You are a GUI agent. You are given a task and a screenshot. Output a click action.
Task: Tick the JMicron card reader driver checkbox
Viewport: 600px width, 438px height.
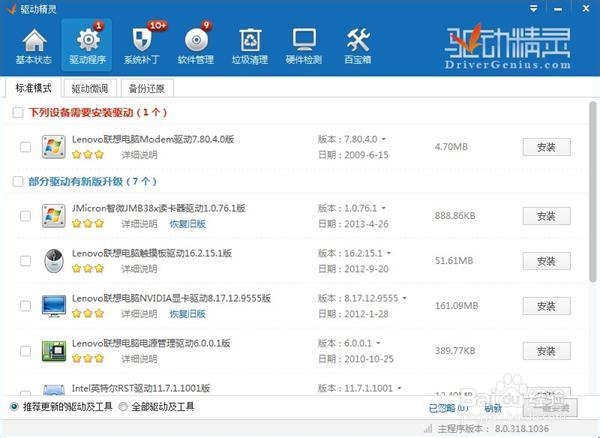pos(26,216)
